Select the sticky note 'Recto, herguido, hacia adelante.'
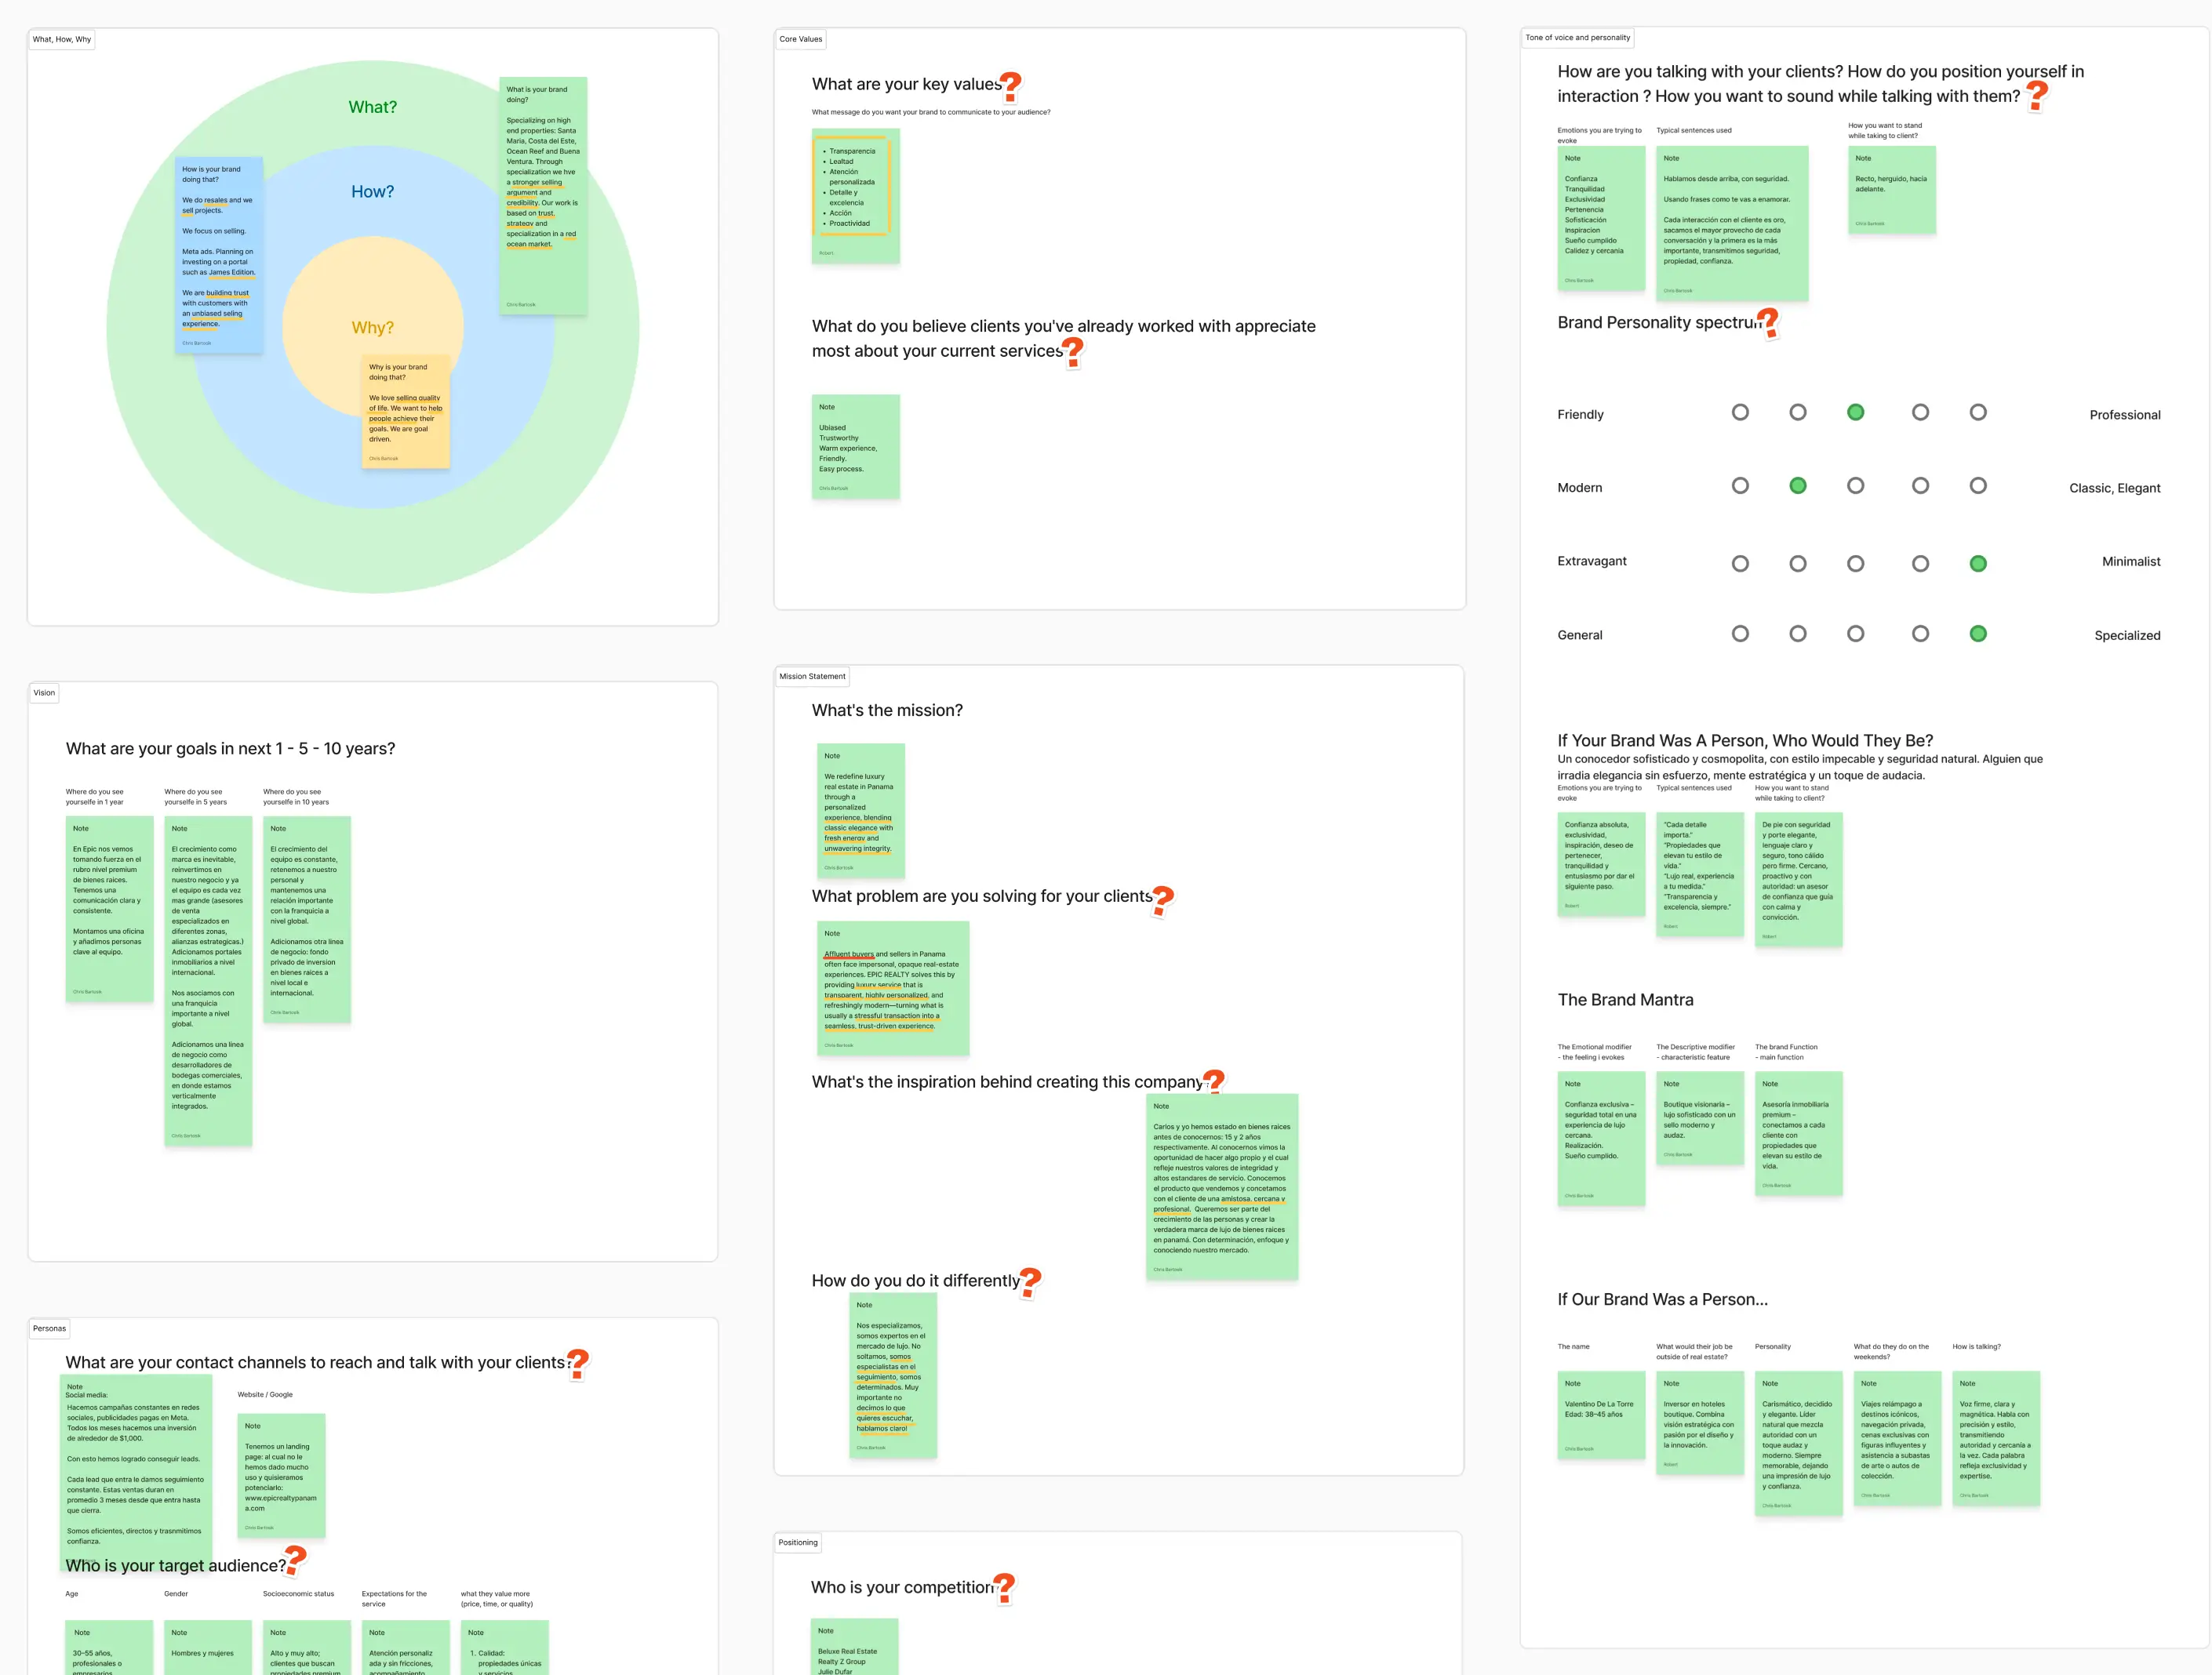 [x=1892, y=190]
